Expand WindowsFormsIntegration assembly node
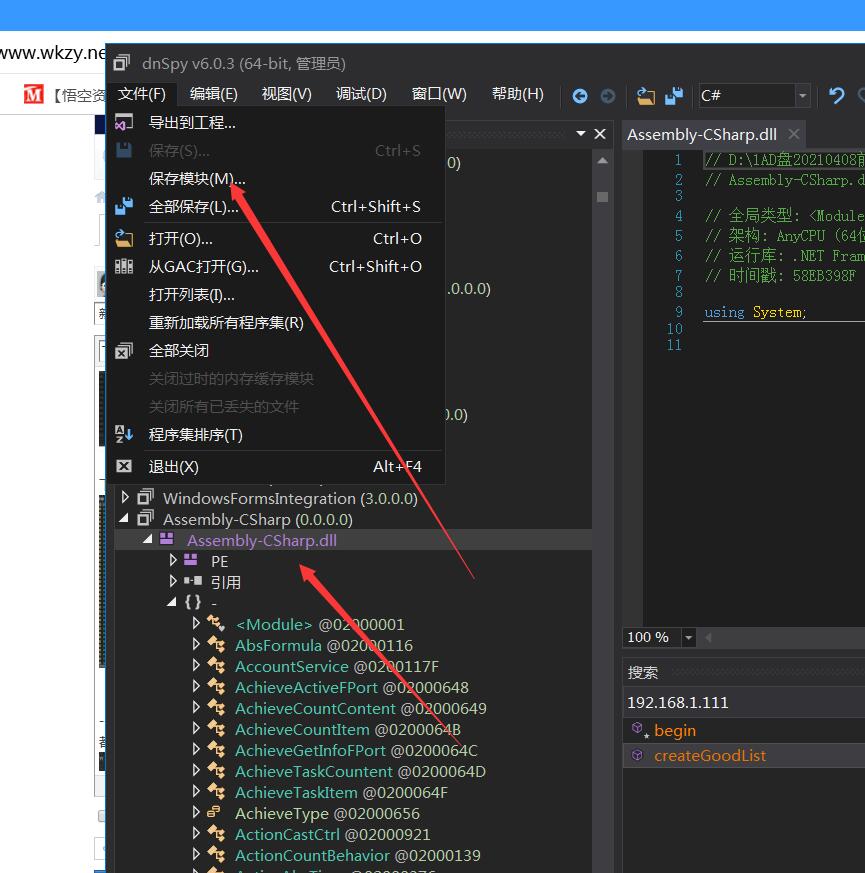 click(x=125, y=497)
